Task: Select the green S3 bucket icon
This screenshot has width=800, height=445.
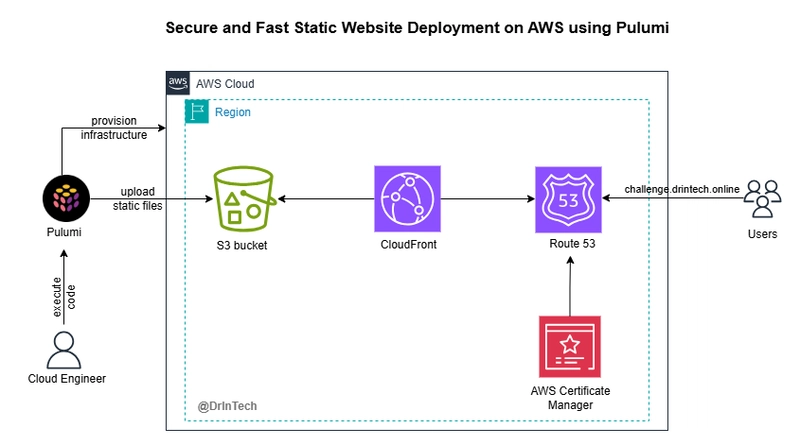Action: [x=245, y=199]
